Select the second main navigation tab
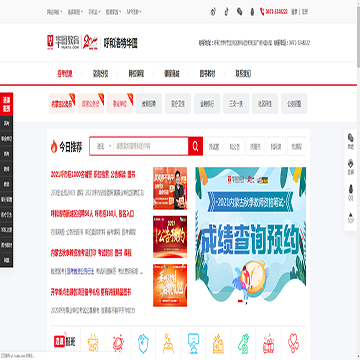This screenshot has width=360, height=360. (100, 74)
